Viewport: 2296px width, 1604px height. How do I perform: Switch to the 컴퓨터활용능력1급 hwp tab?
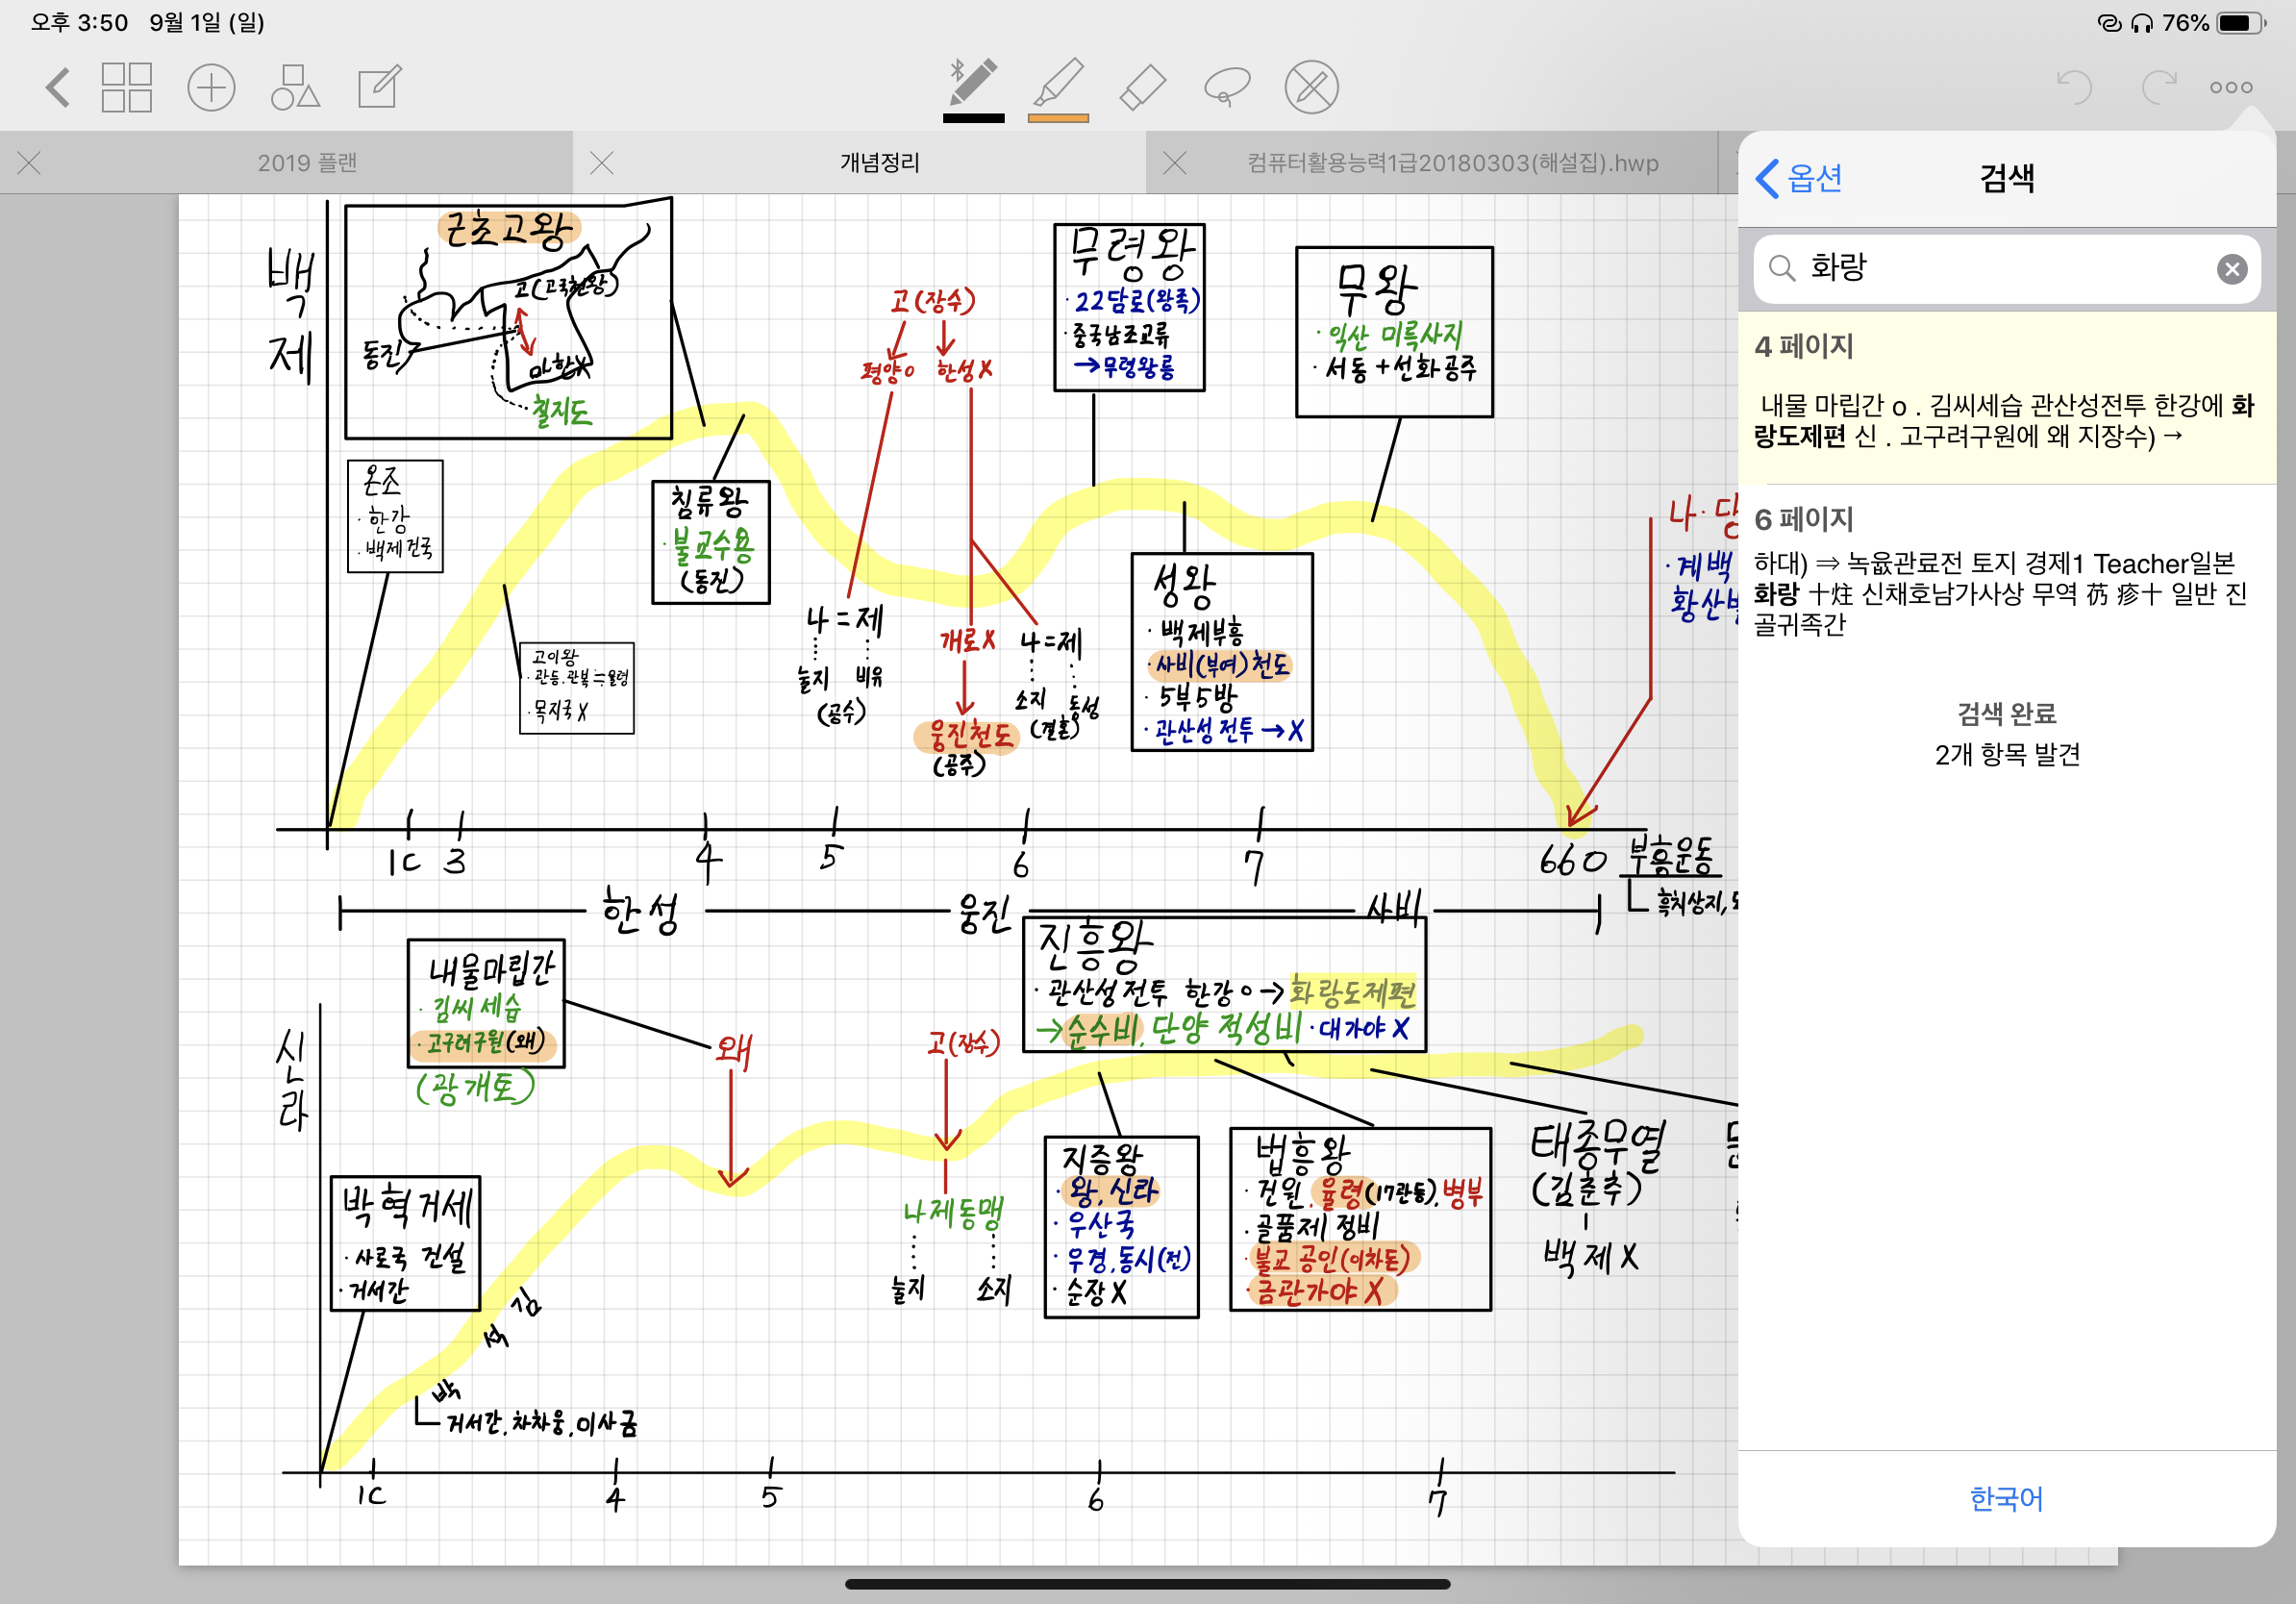pos(1451,163)
